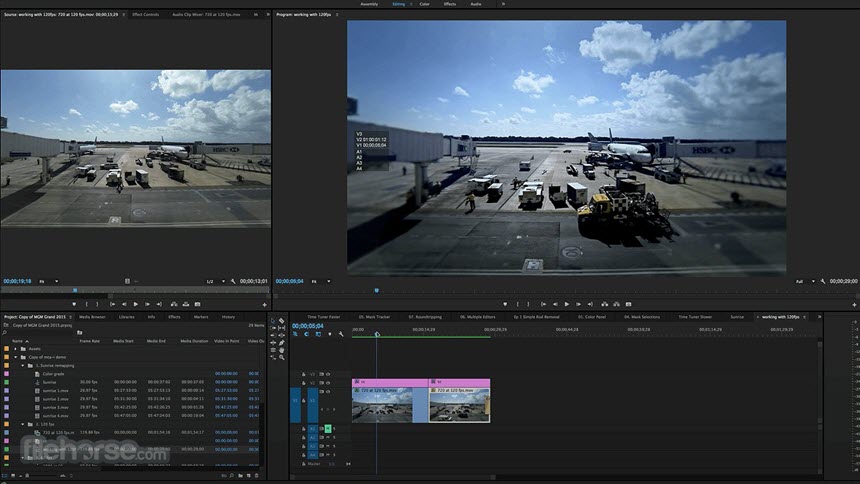
Task: Toggle linked selection in timeline header
Action: click(x=318, y=334)
